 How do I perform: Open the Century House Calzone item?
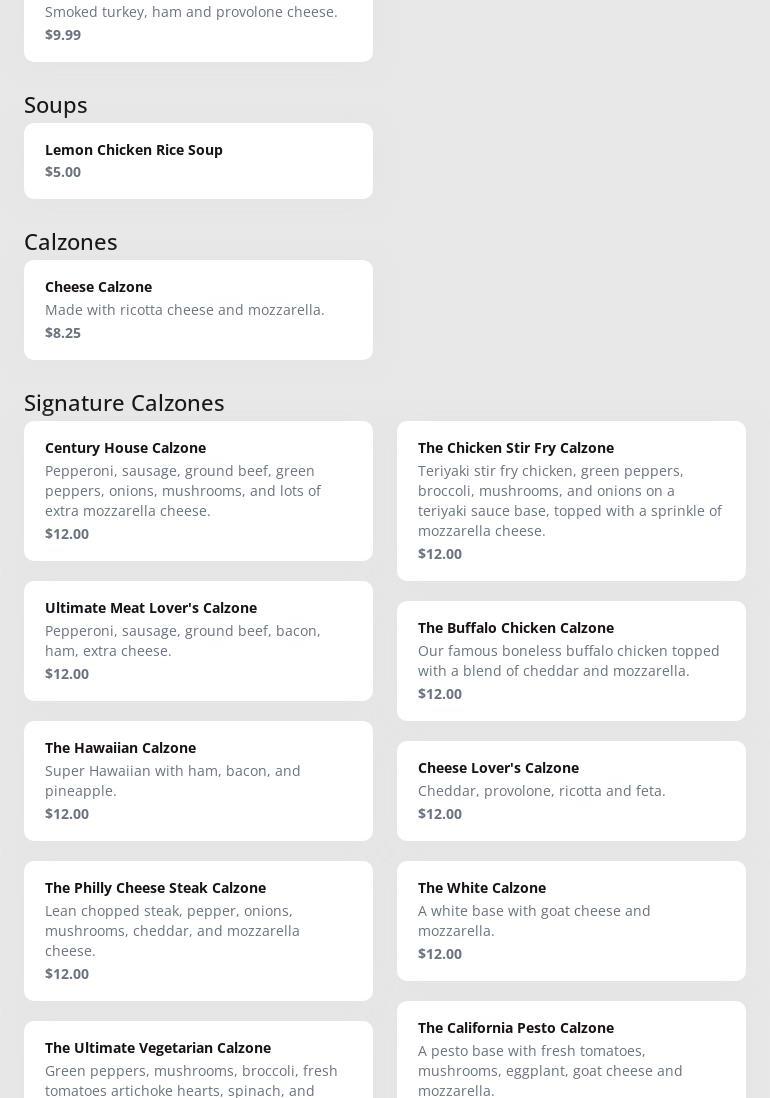198,490
